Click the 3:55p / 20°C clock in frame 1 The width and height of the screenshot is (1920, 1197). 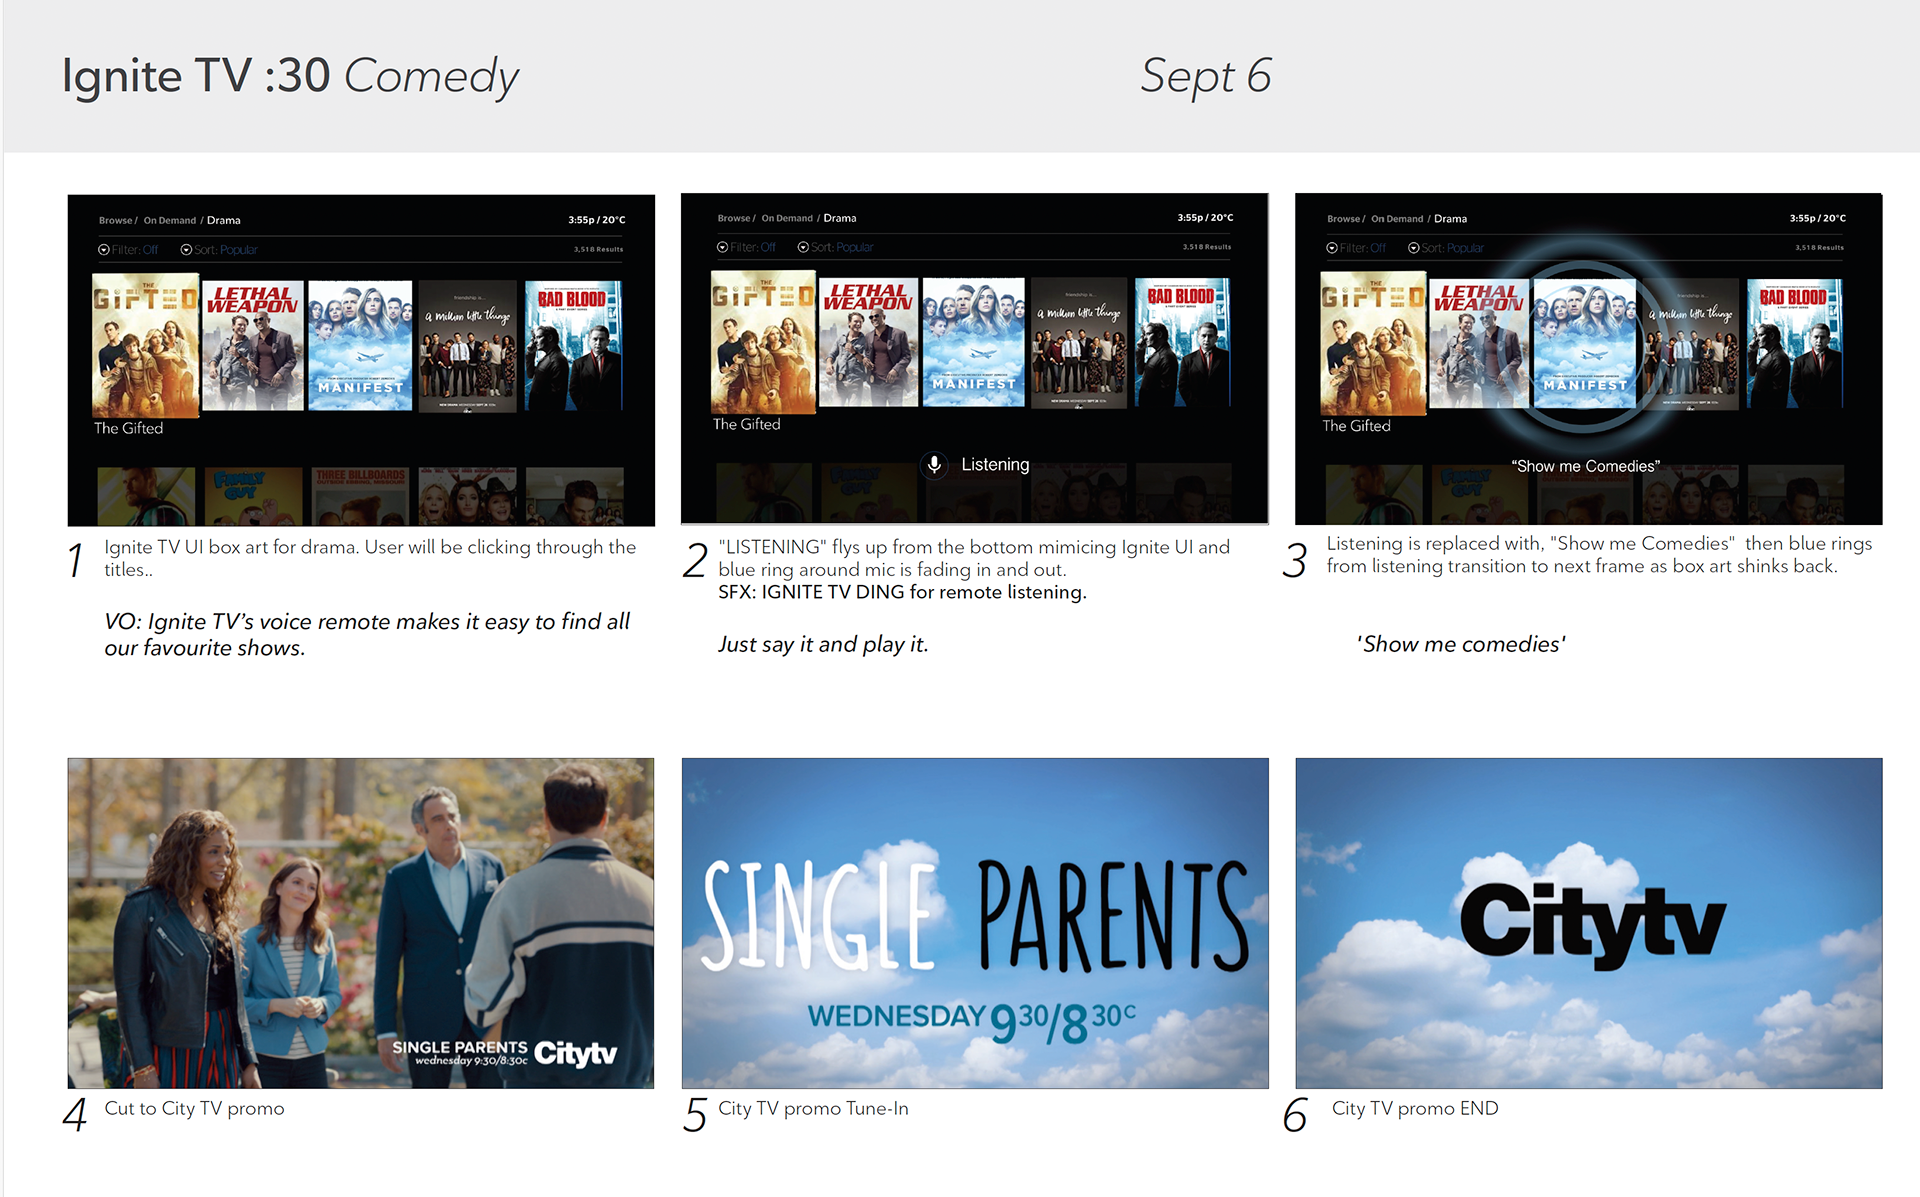click(597, 220)
